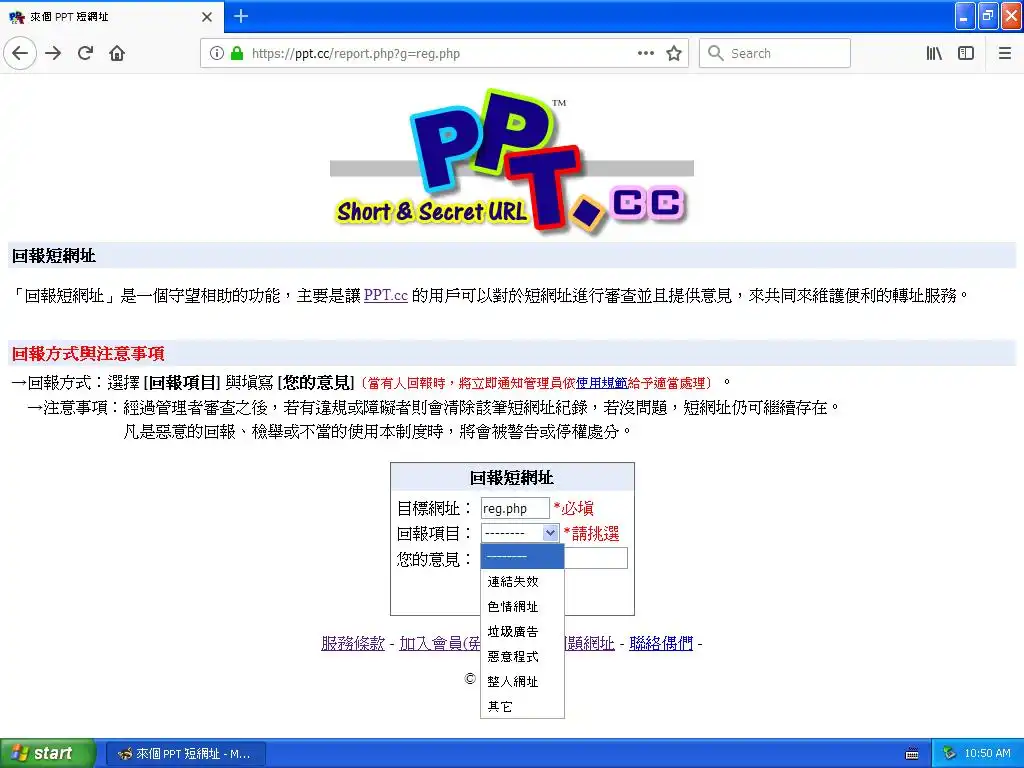Close the 來個 PPT 短網址 tab
The height and width of the screenshot is (768, 1024).
(x=207, y=17)
